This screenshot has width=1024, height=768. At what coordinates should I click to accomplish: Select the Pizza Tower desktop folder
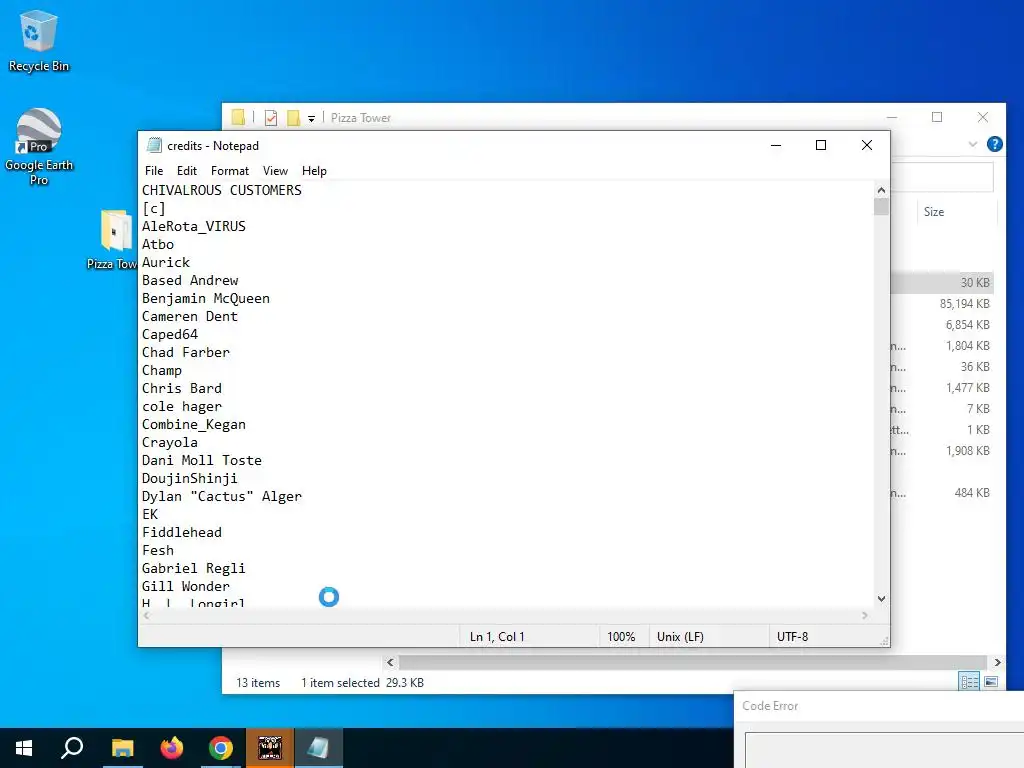(x=112, y=239)
